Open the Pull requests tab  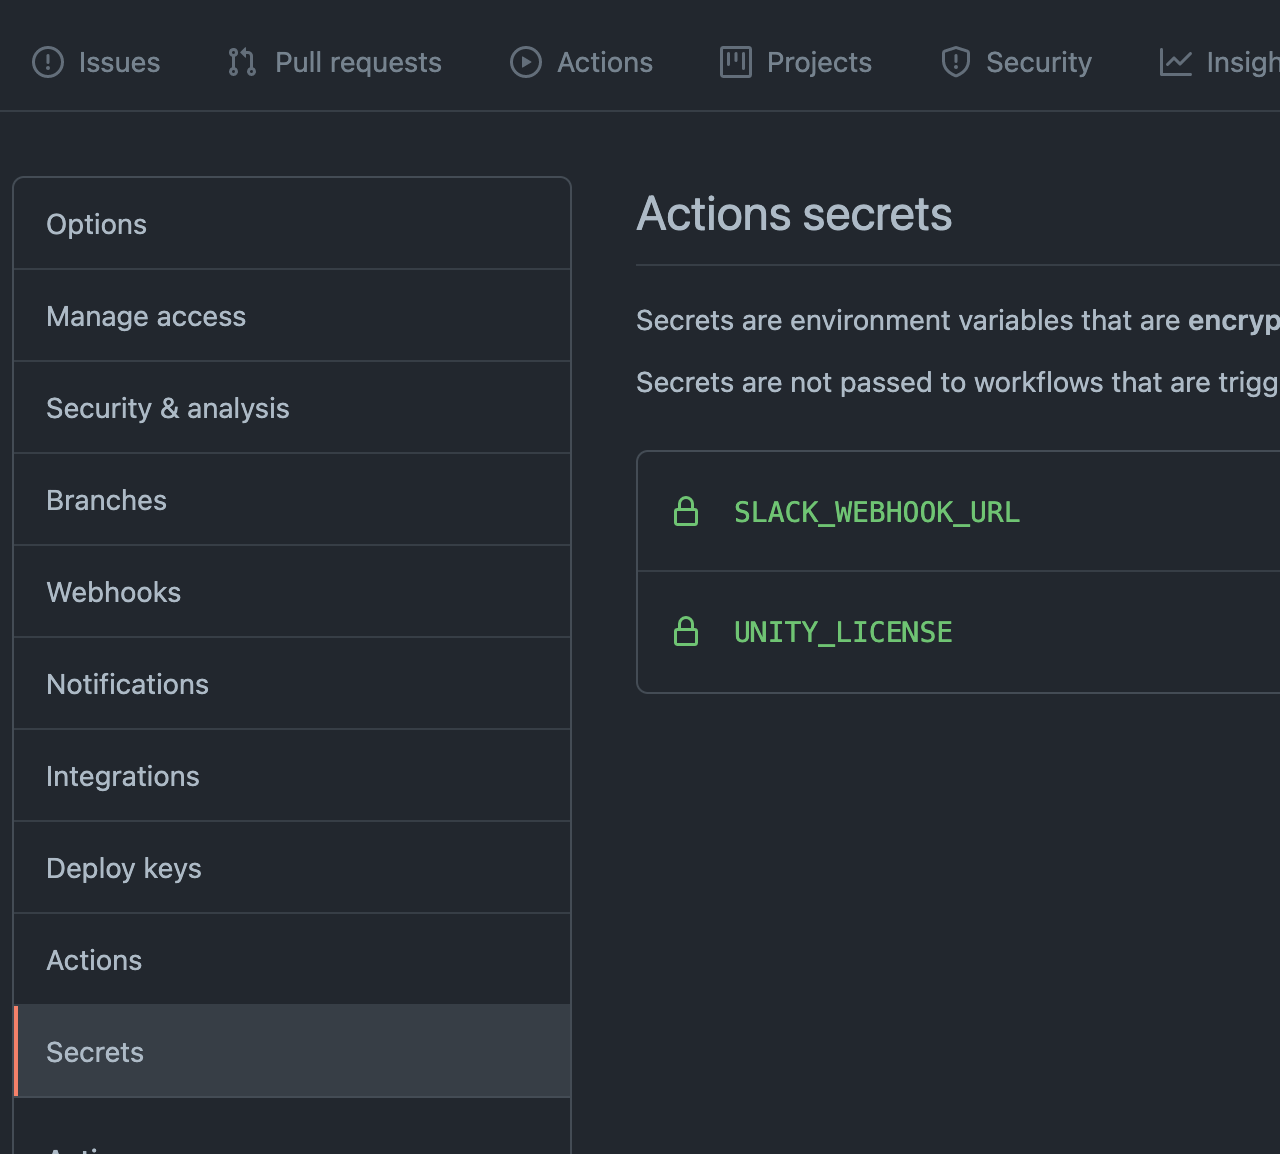(x=358, y=62)
